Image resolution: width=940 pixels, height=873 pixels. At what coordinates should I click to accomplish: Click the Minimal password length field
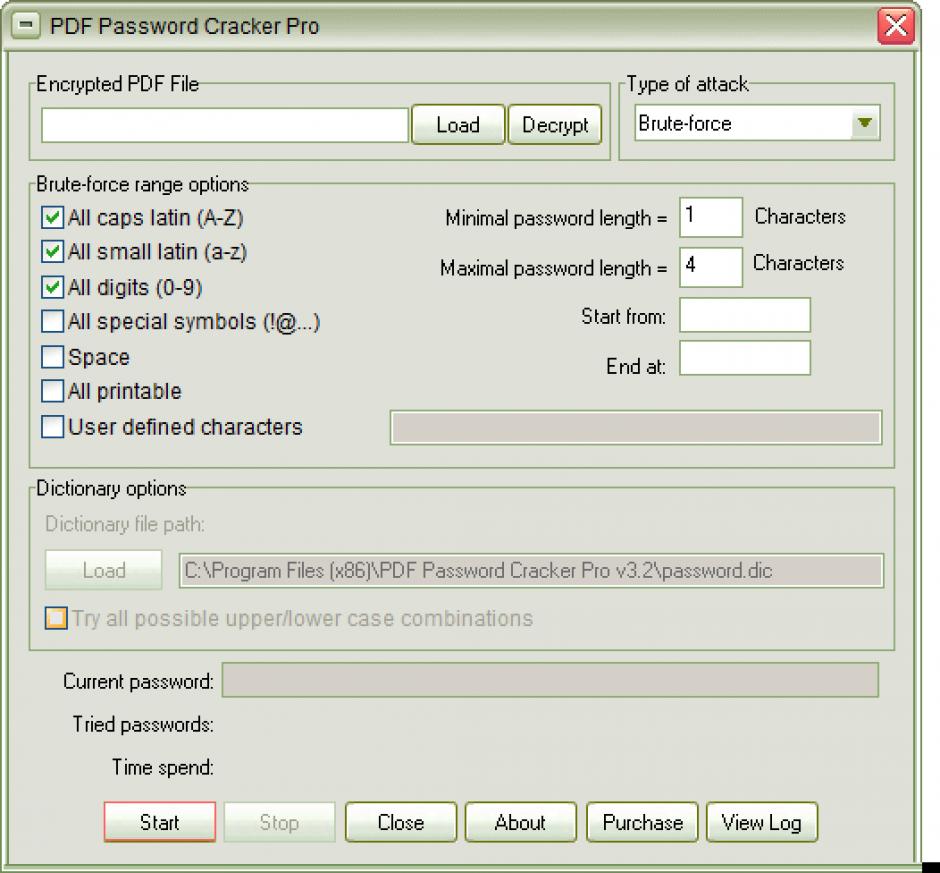coord(711,217)
